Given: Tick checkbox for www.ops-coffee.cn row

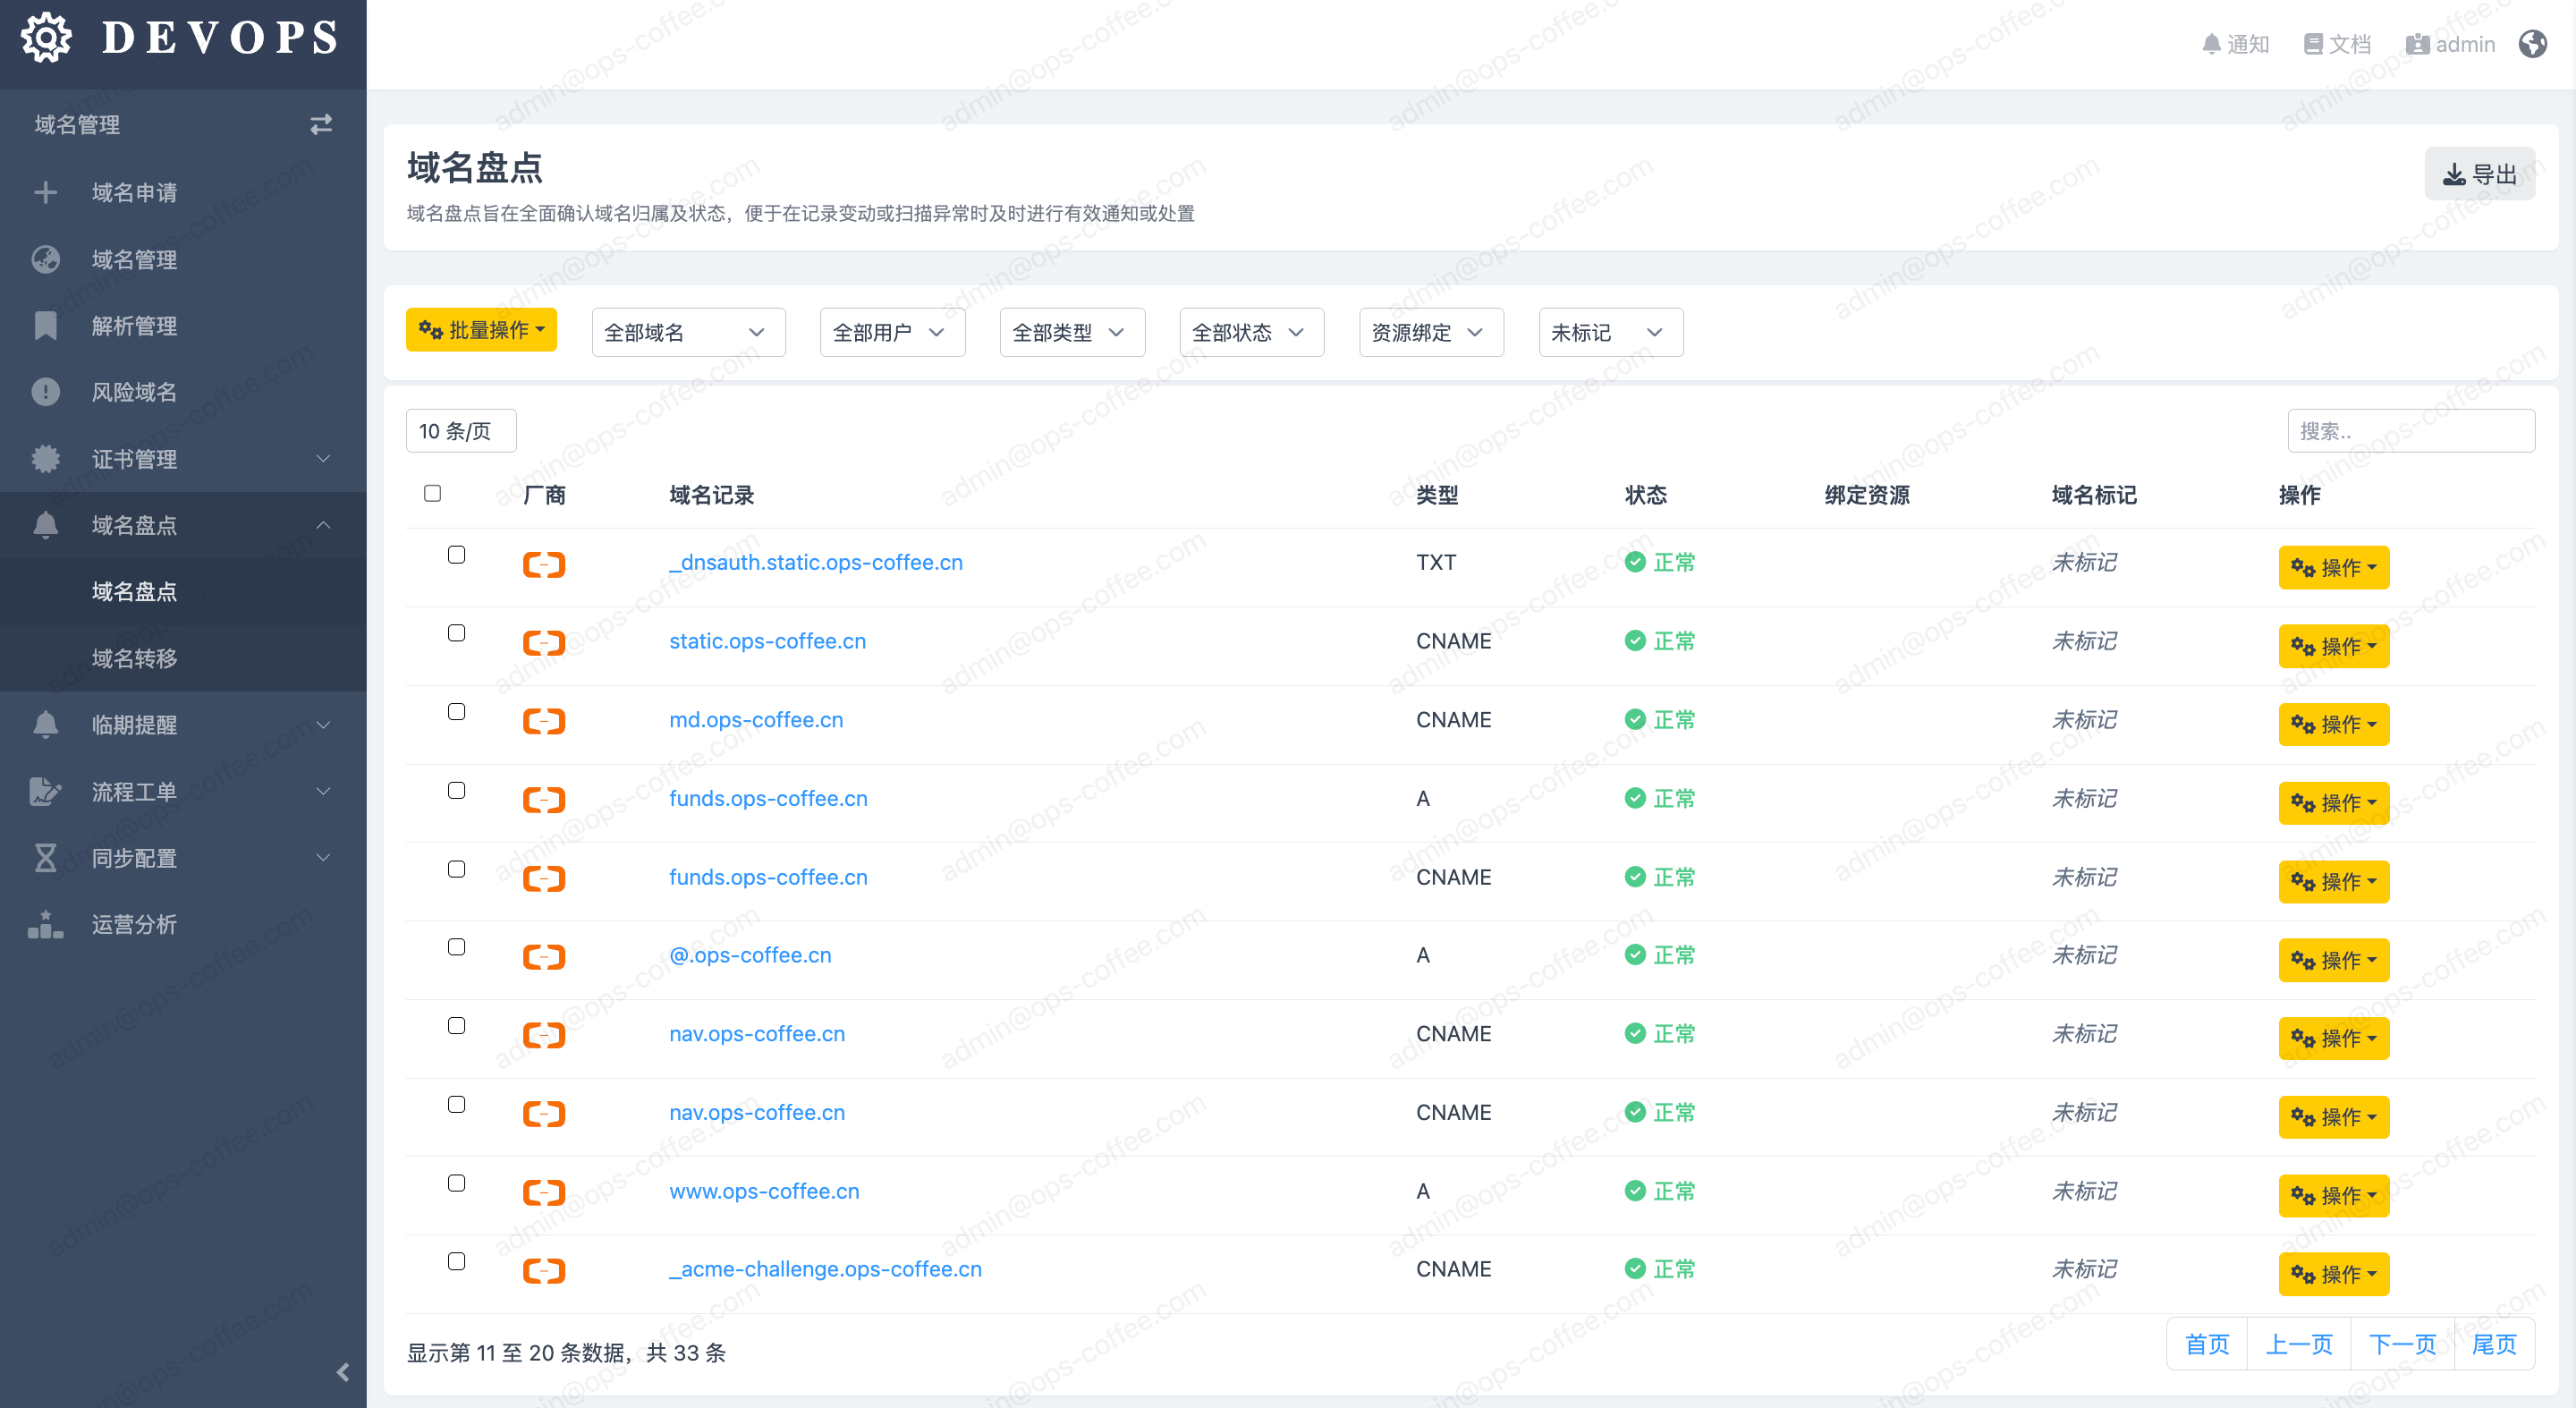Looking at the screenshot, I should (x=456, y=1183).
